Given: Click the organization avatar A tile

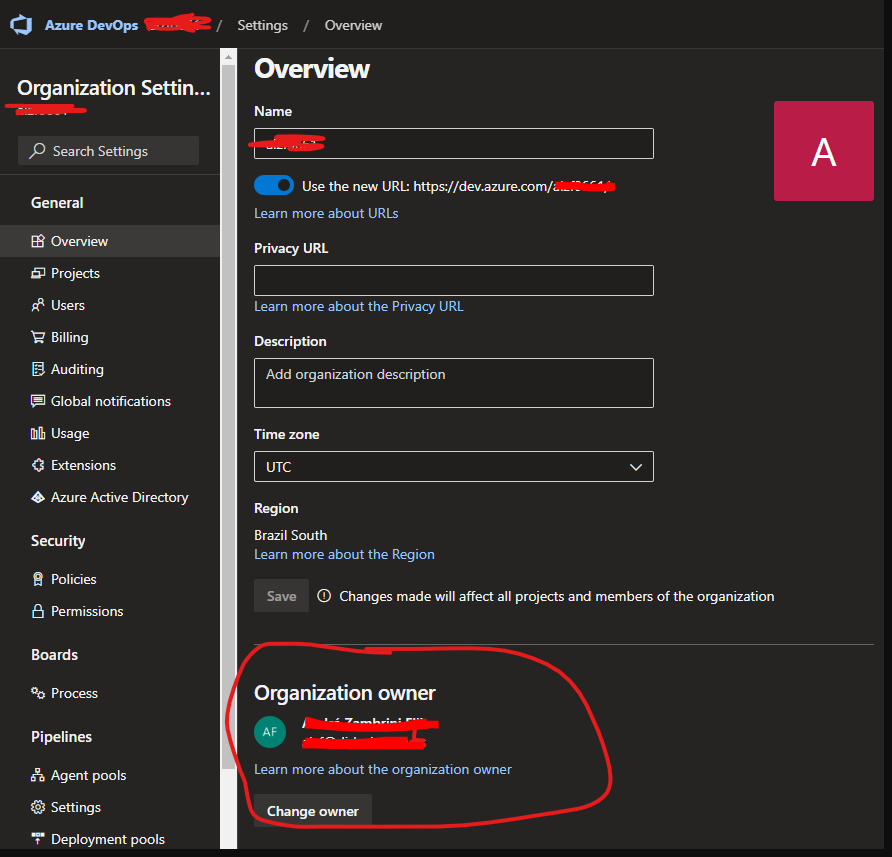Looking at the screenshot, I should (824, 151).
